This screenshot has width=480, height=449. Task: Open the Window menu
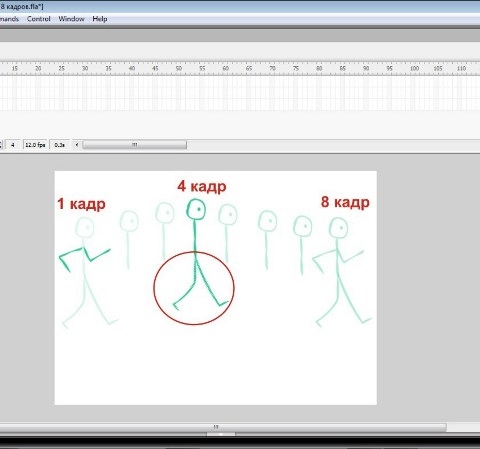[71, 19]
